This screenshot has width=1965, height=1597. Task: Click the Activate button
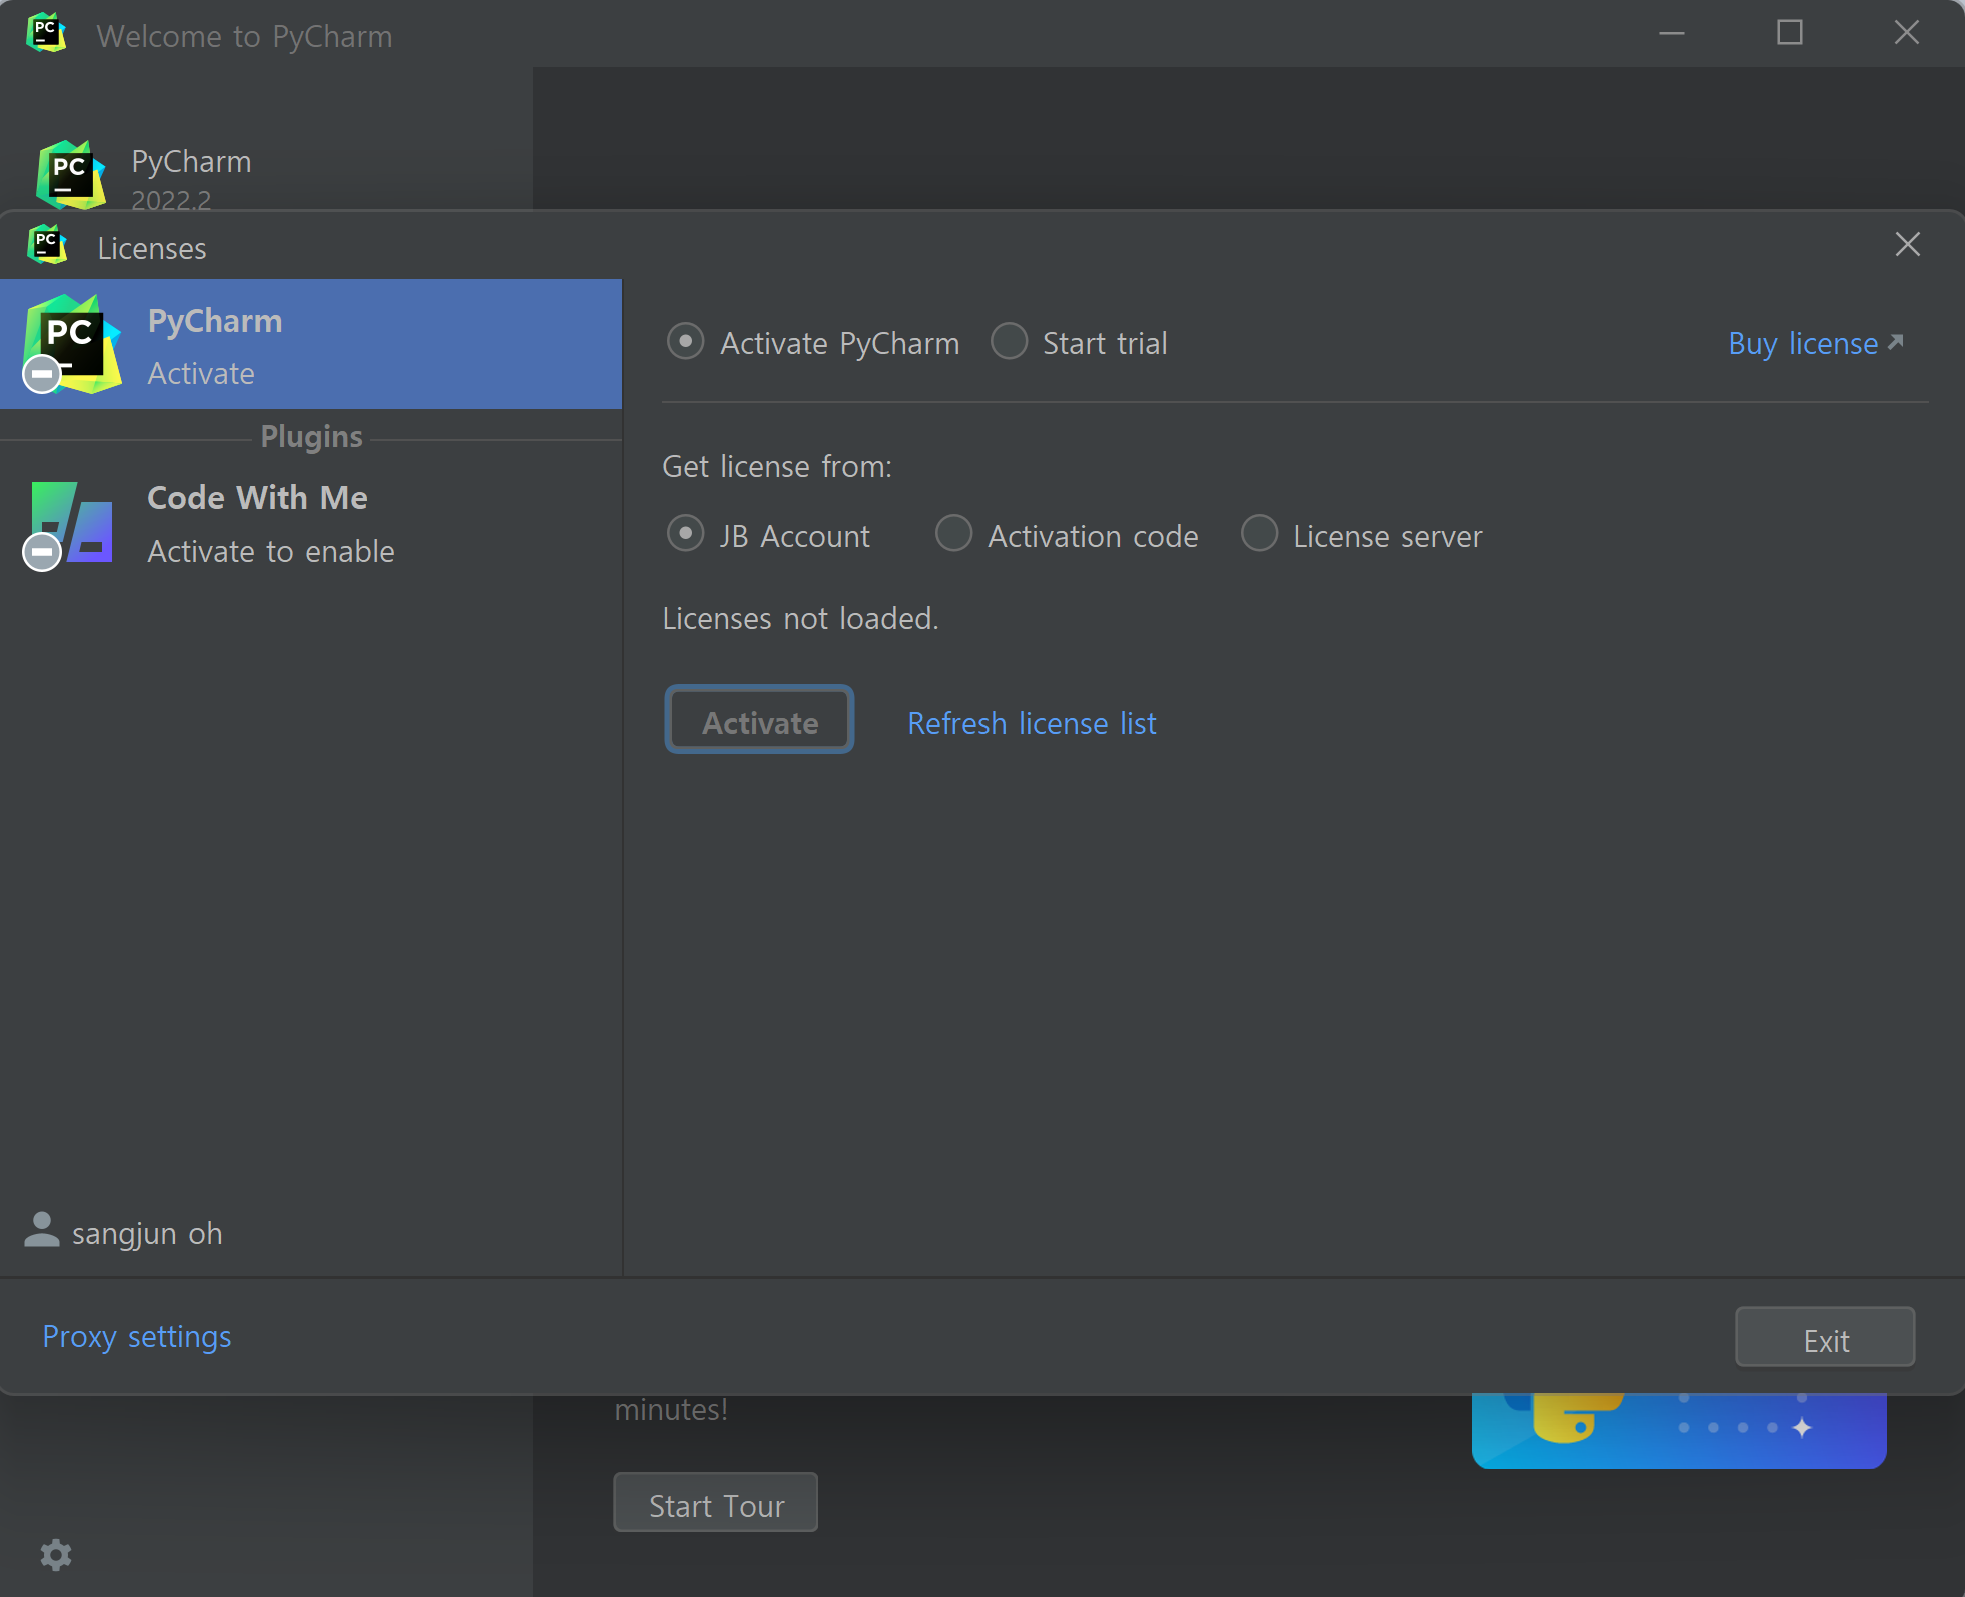coord(759,720)
